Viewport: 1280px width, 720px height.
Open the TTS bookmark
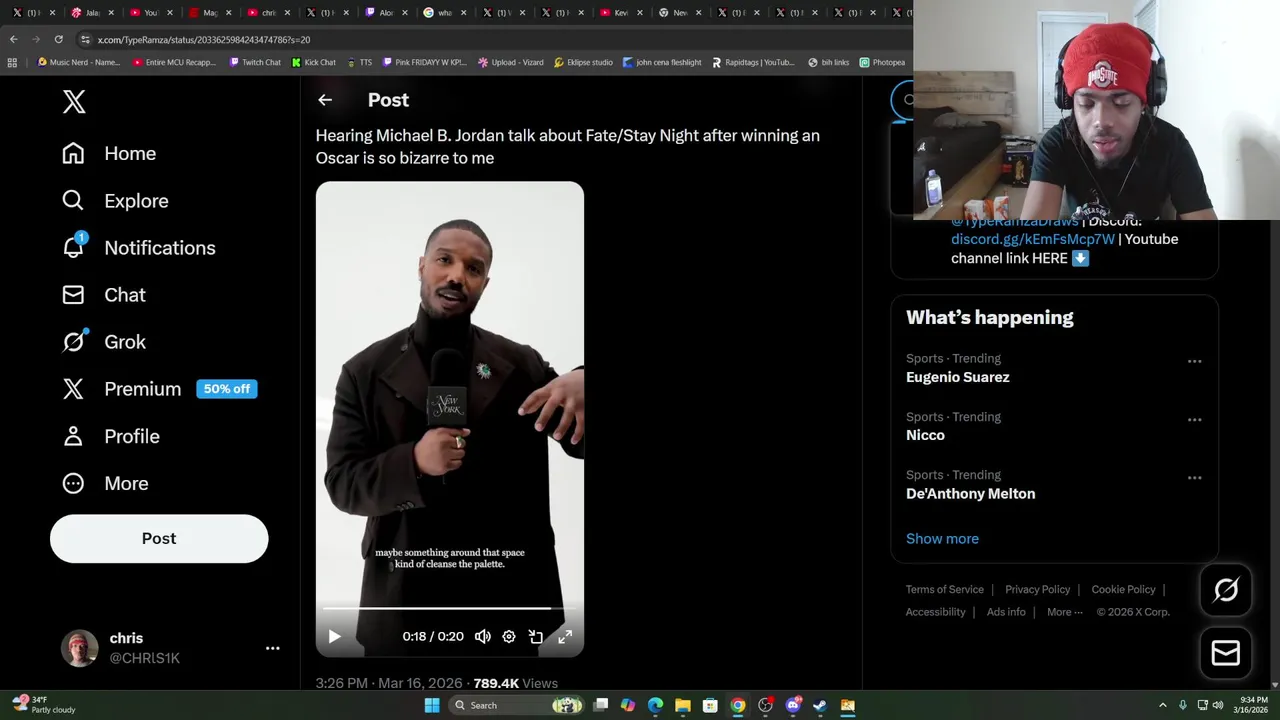pyautogui.click(x=359, y=62)
